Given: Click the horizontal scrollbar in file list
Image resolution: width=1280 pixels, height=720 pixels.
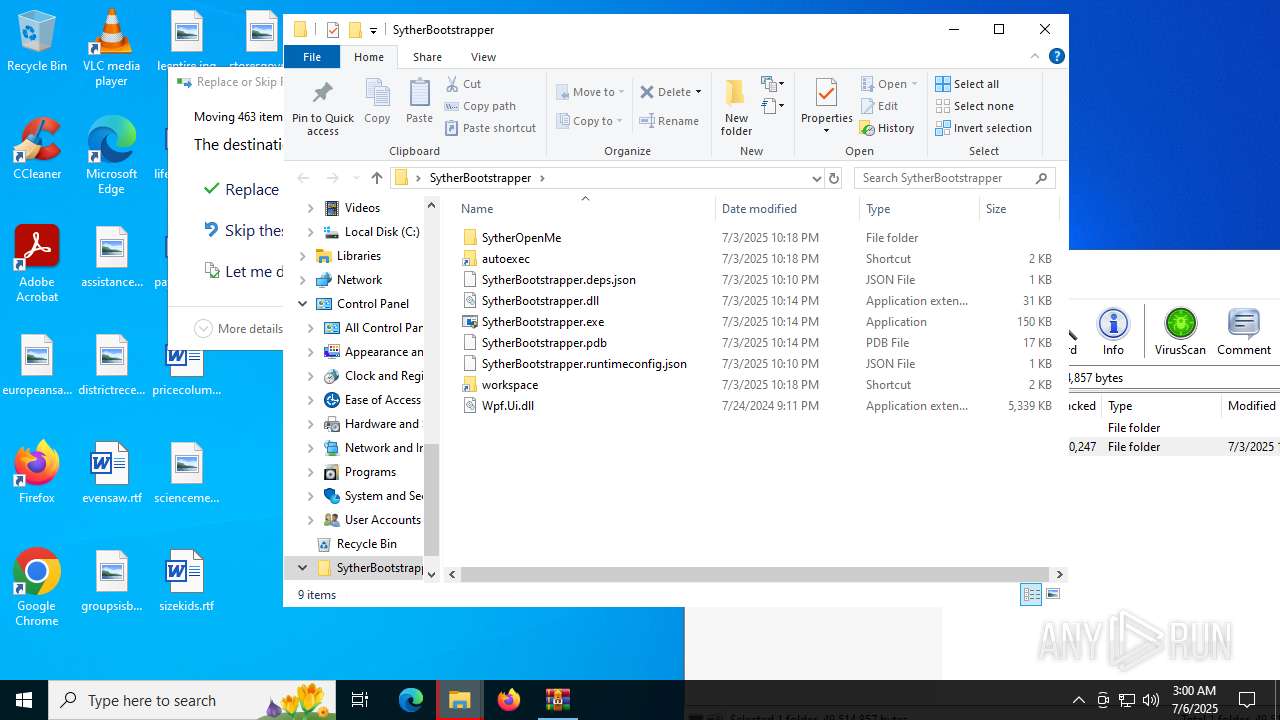Looking at the screenshot, I should (x=755, y=574).
